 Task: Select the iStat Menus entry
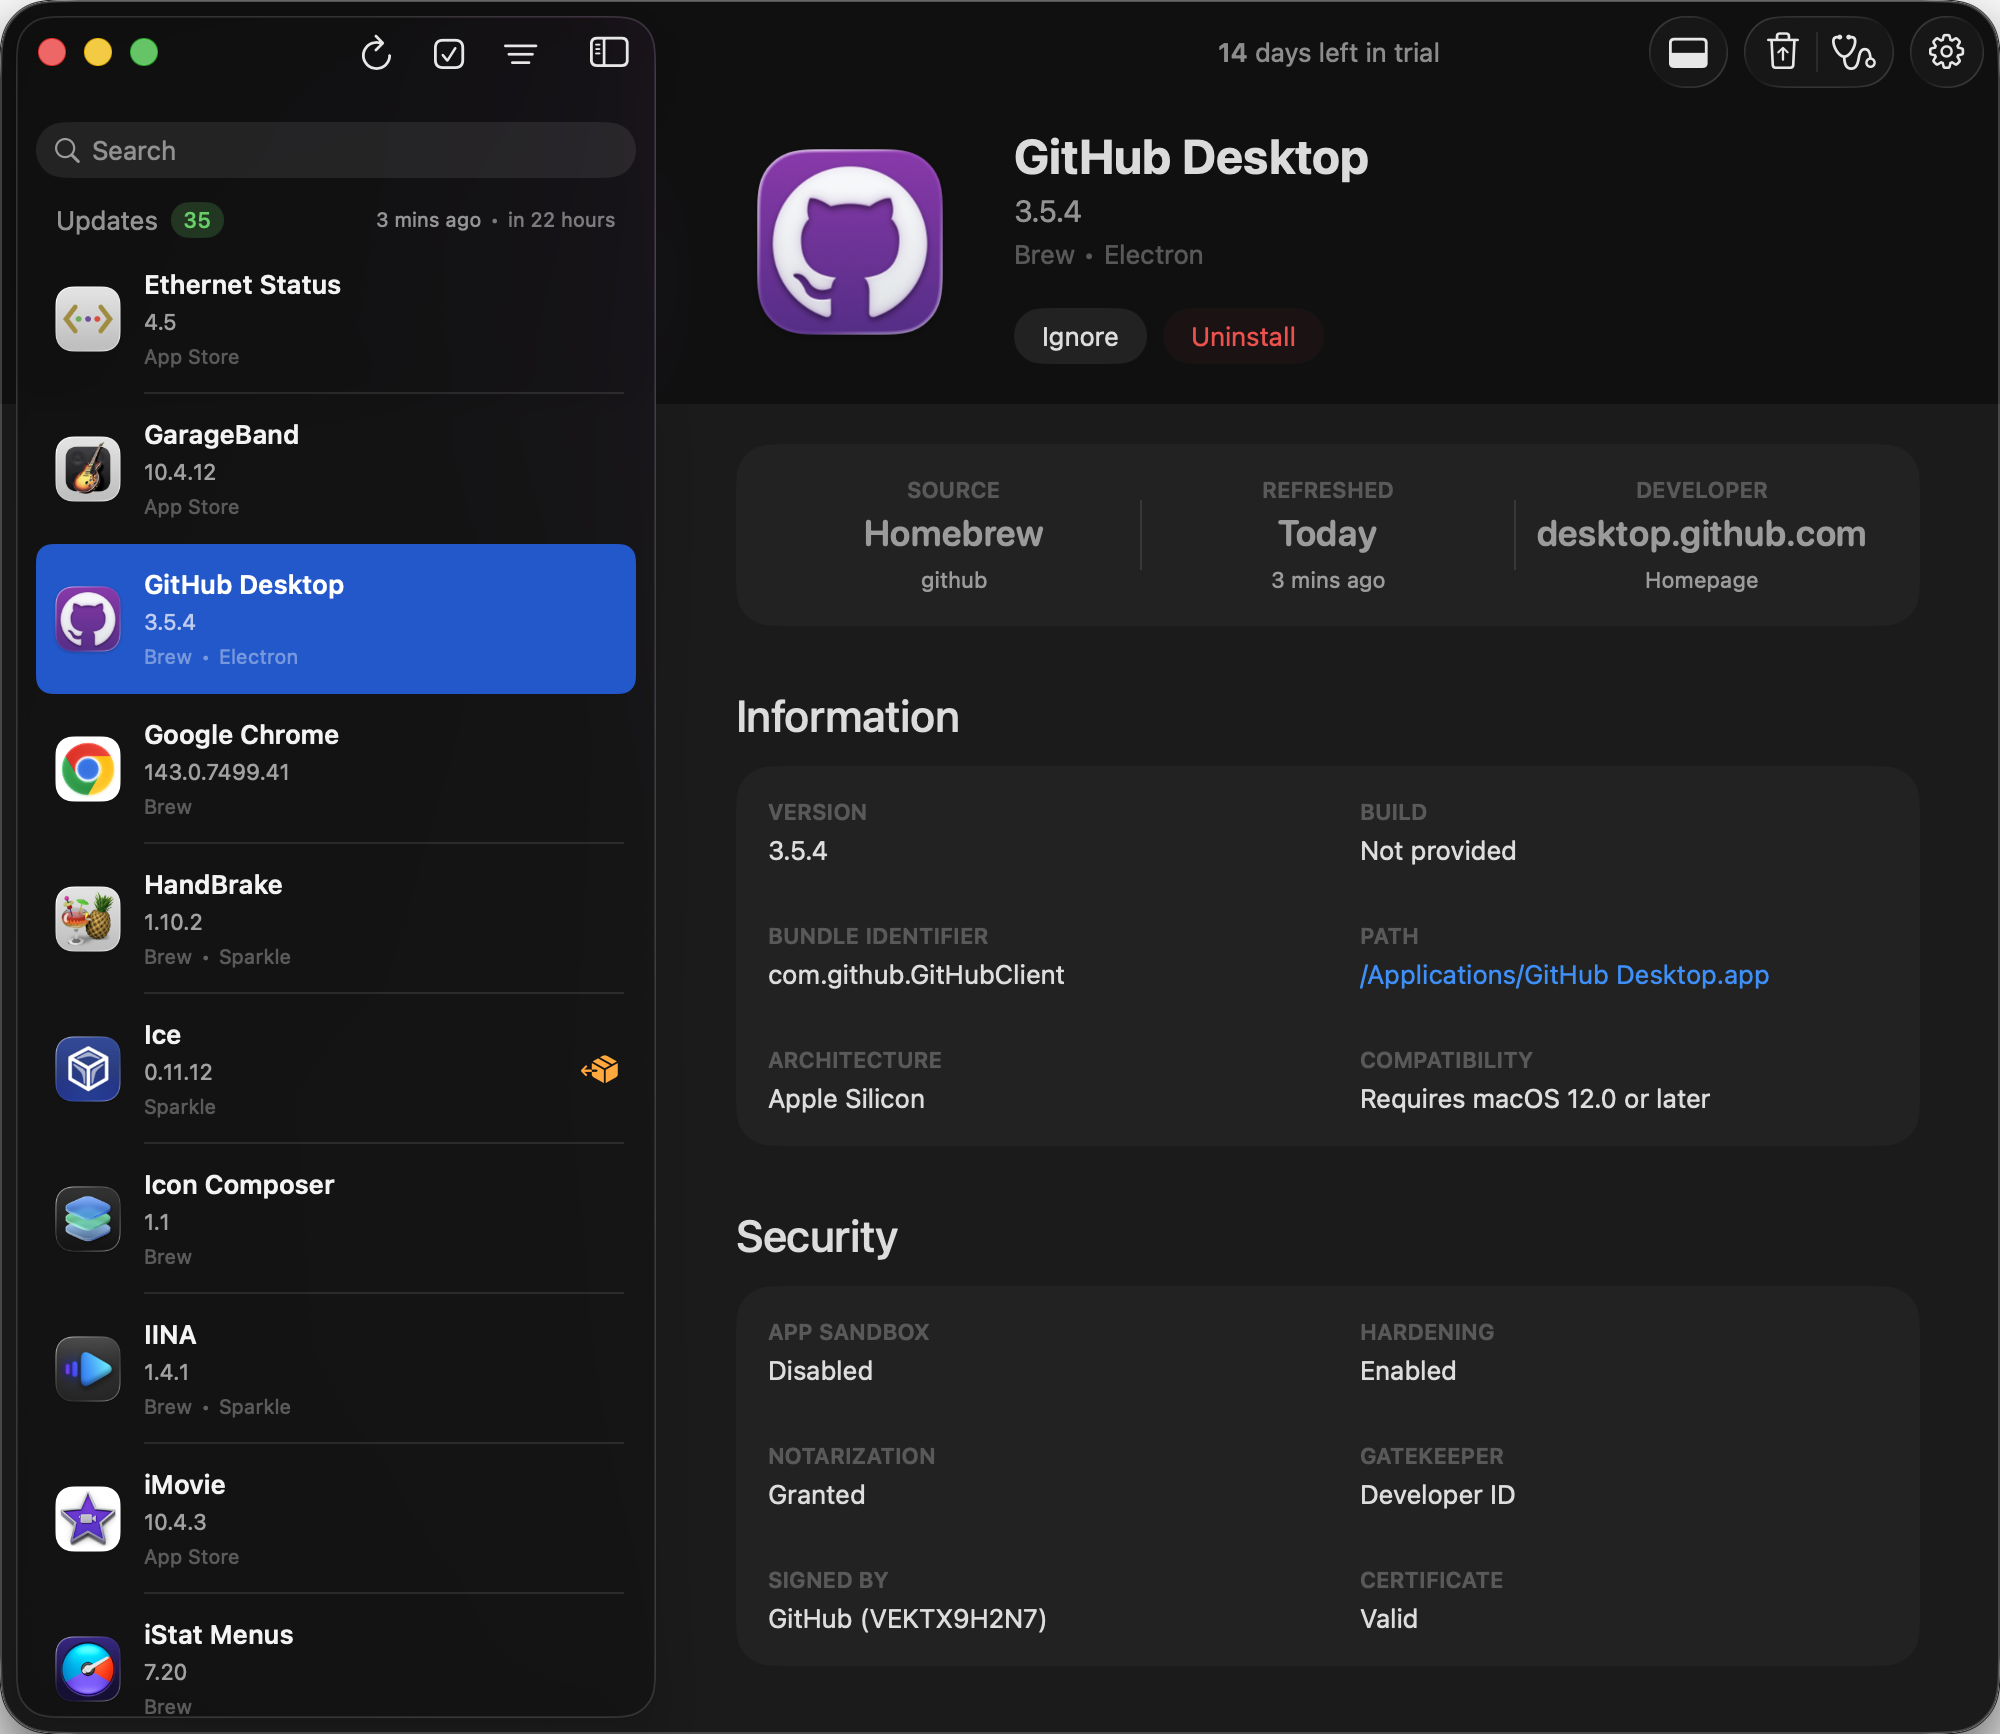pyautogui.click(x=335, y=1665)
